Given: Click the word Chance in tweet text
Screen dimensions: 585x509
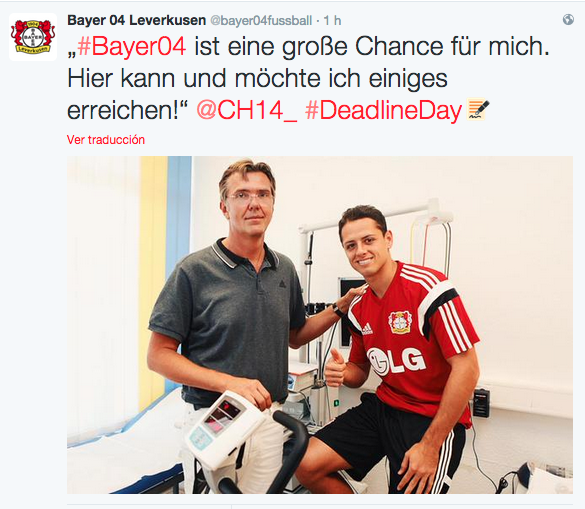Looking at the screenshot, I should 398,47.
